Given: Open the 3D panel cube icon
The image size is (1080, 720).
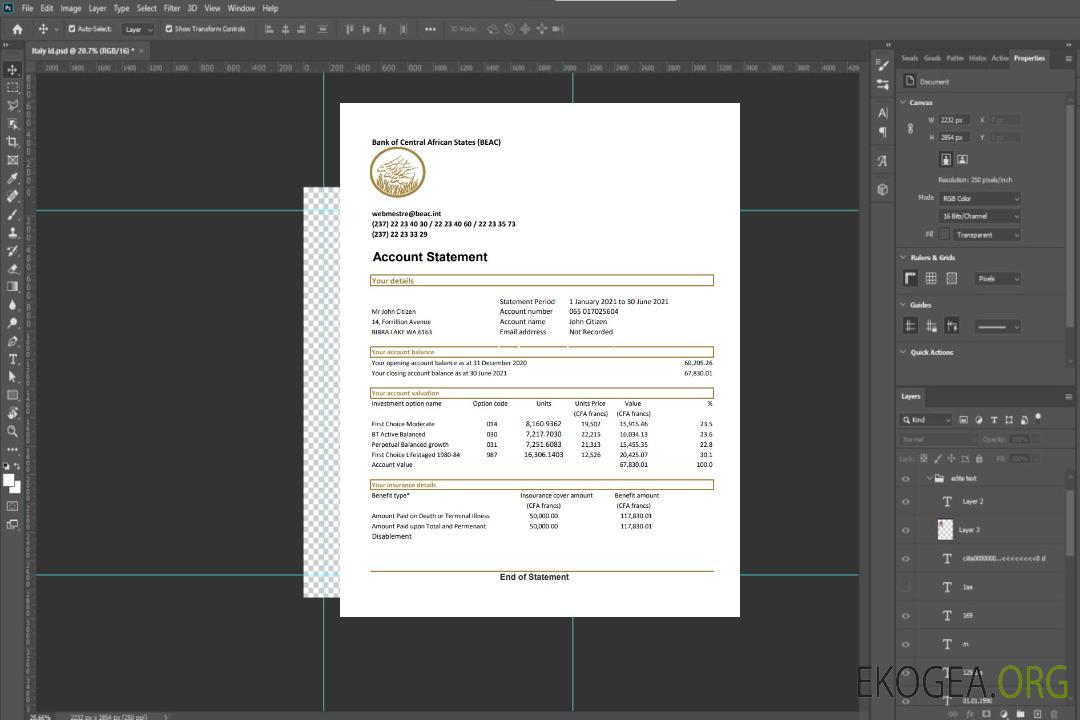Looking at the screenshot, I should coord(882,189).
